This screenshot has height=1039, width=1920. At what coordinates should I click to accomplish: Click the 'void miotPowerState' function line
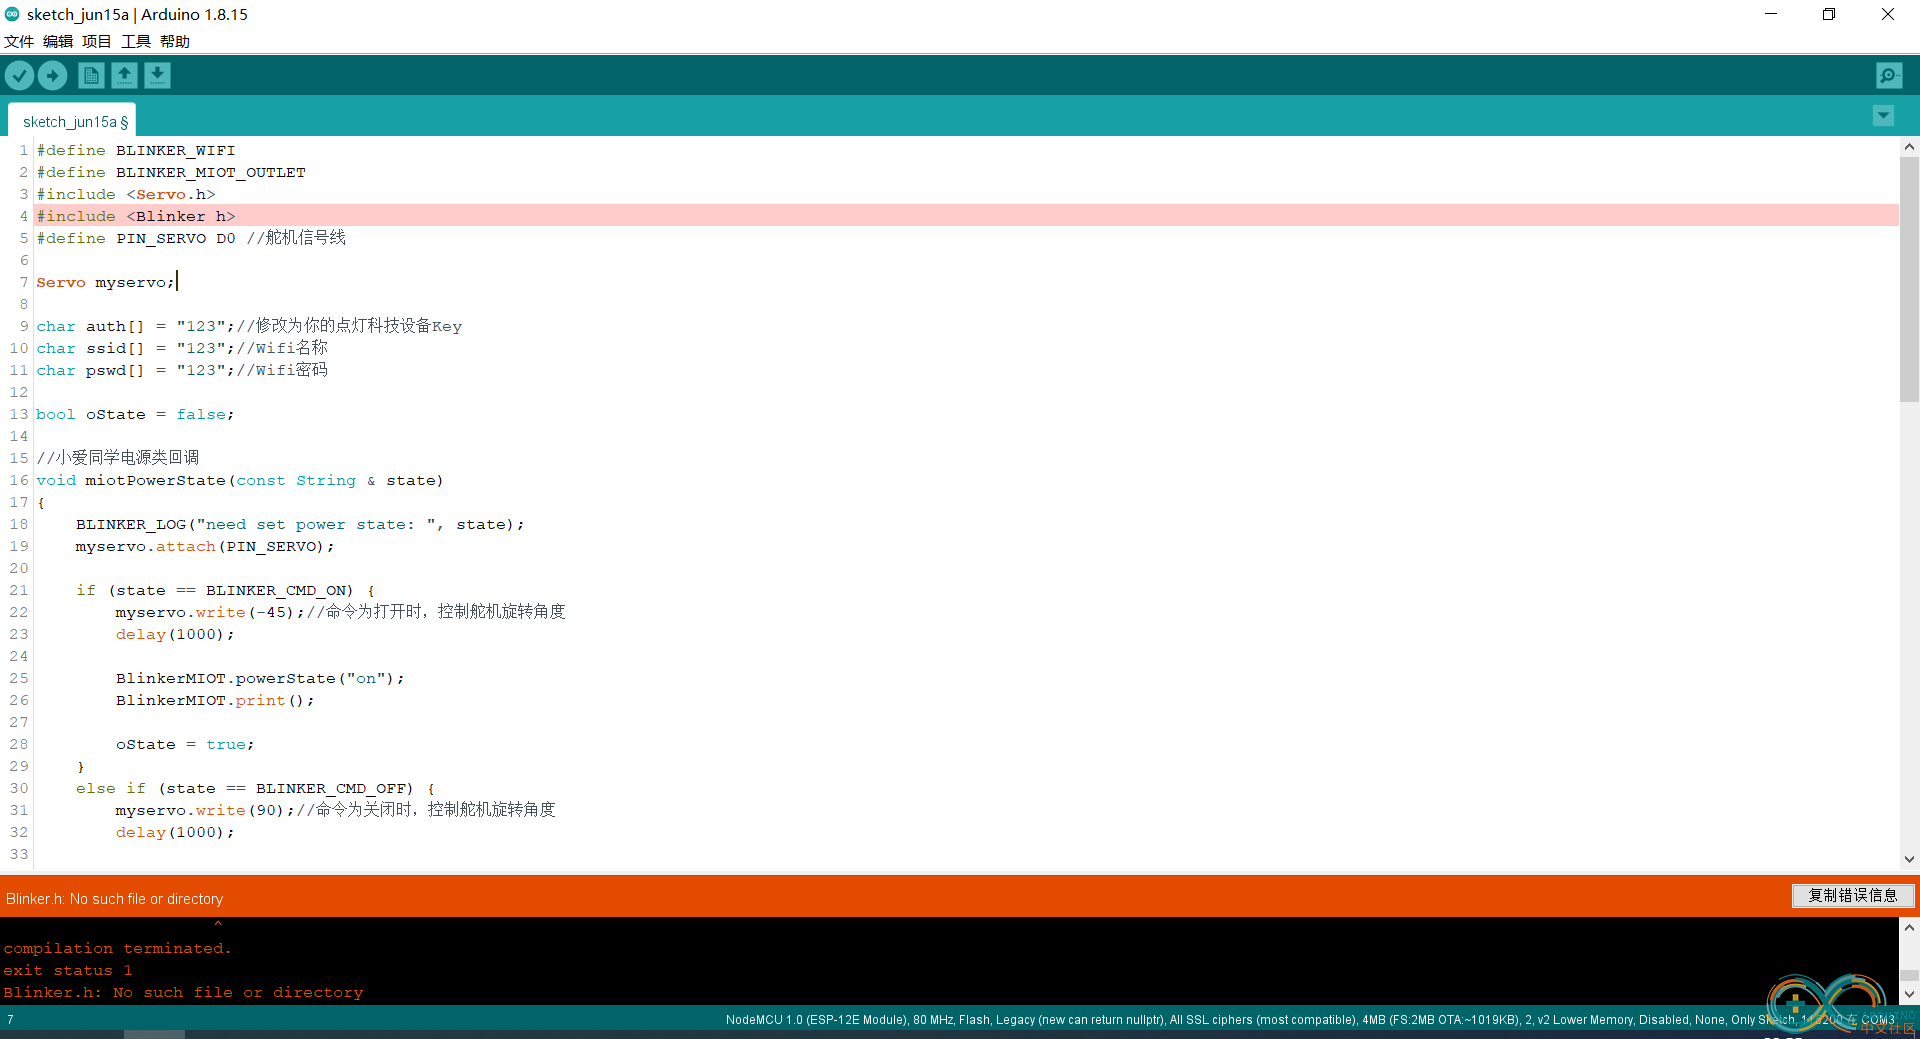[240, 480]
